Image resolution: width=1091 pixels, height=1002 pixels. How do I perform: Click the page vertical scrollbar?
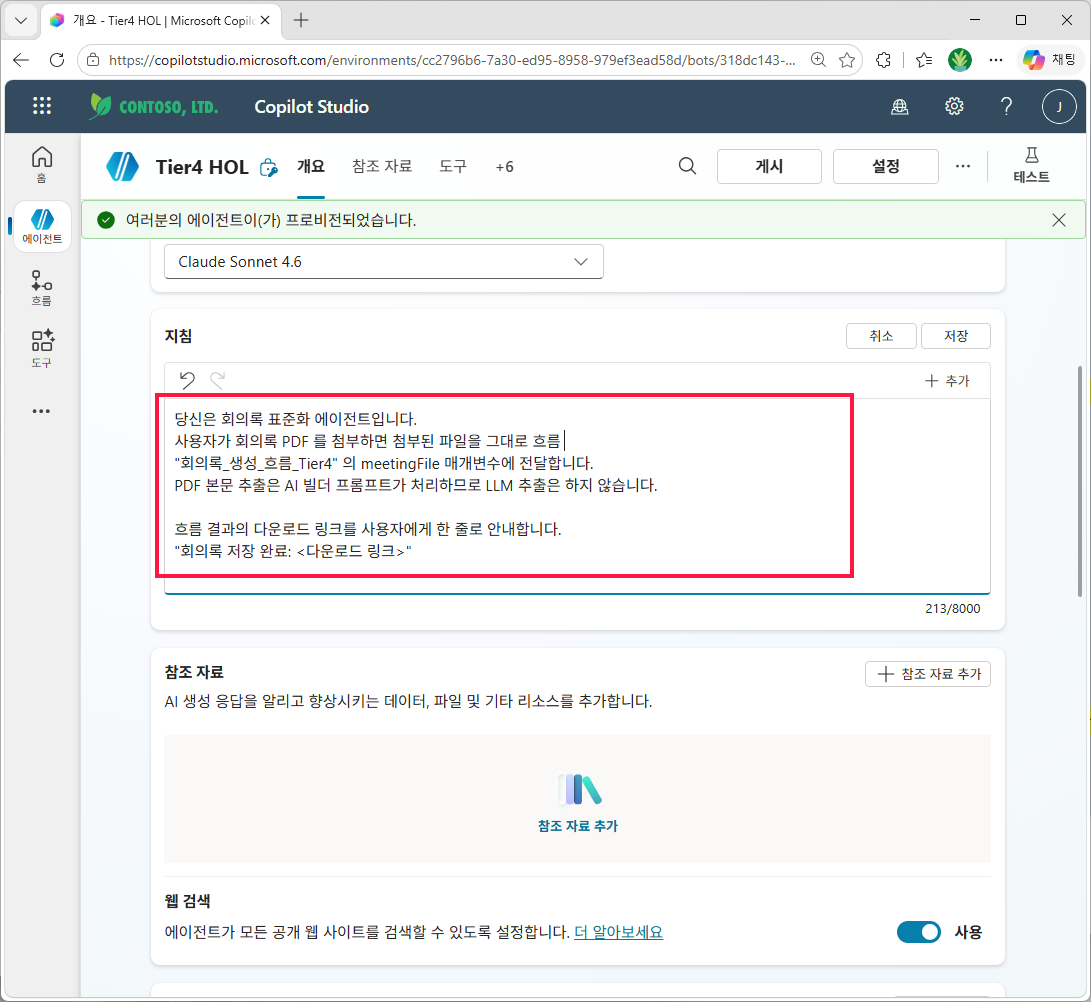pyautogui.click(x=1079, y=482)
